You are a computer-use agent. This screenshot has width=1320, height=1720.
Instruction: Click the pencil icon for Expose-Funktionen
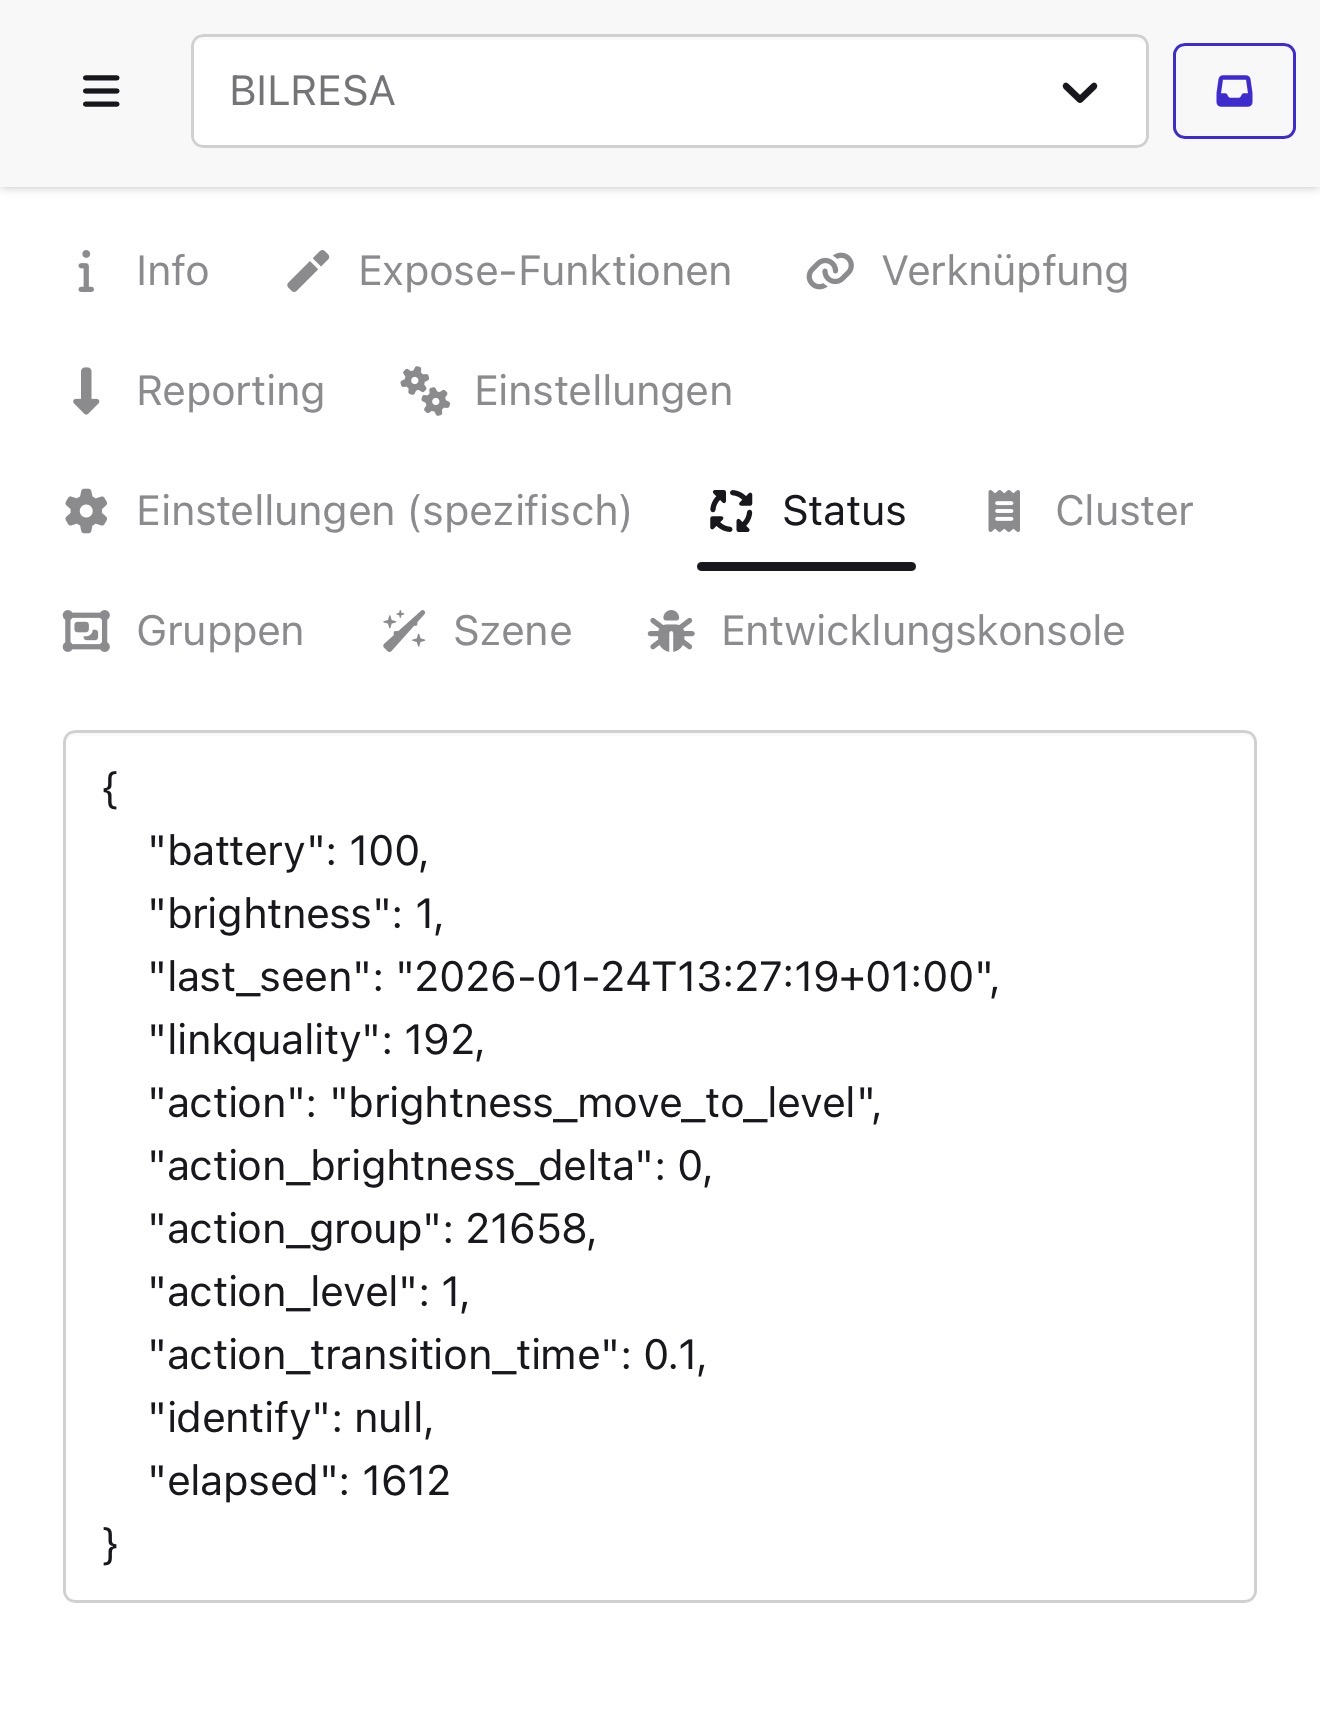(x=308, y=271)
